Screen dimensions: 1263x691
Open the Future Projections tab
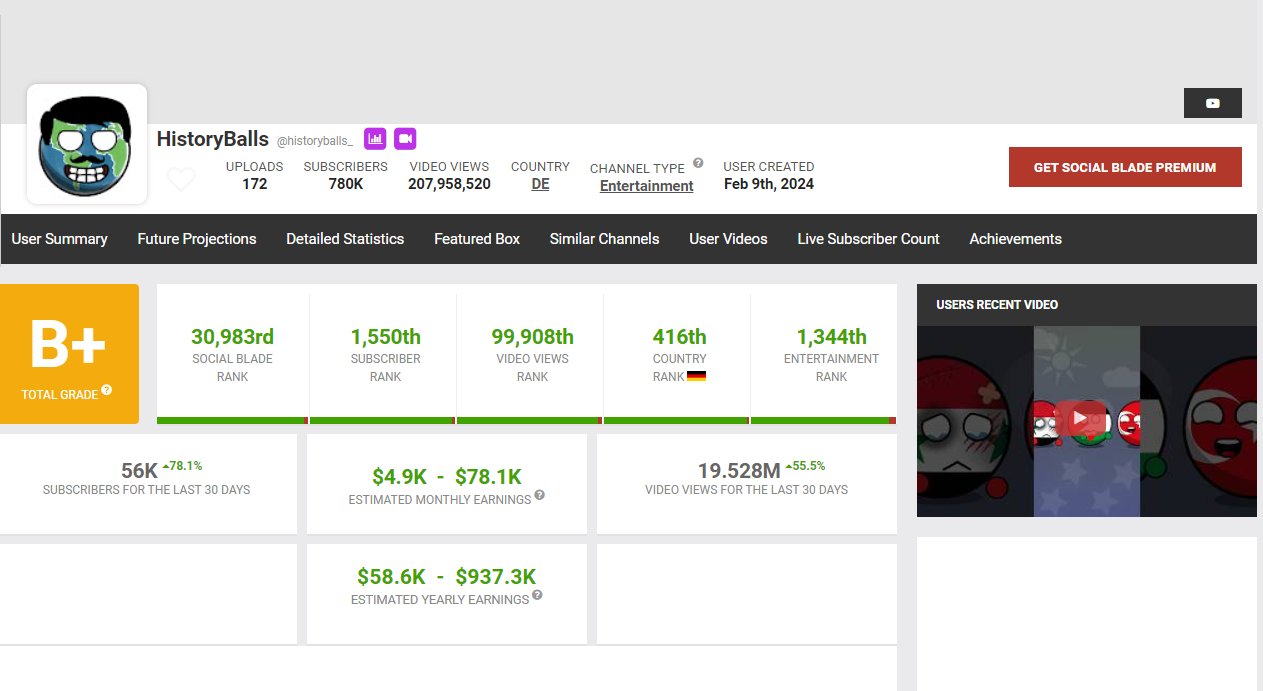pos(197,239)
